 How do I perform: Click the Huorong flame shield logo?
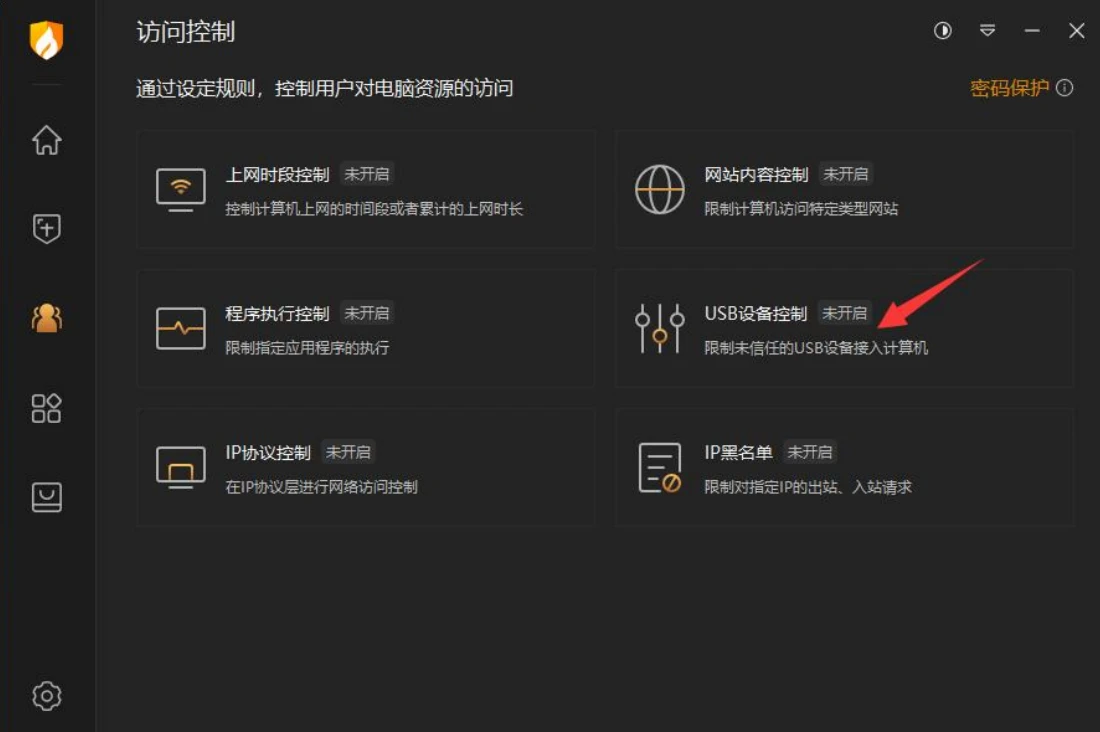(46, 40)
